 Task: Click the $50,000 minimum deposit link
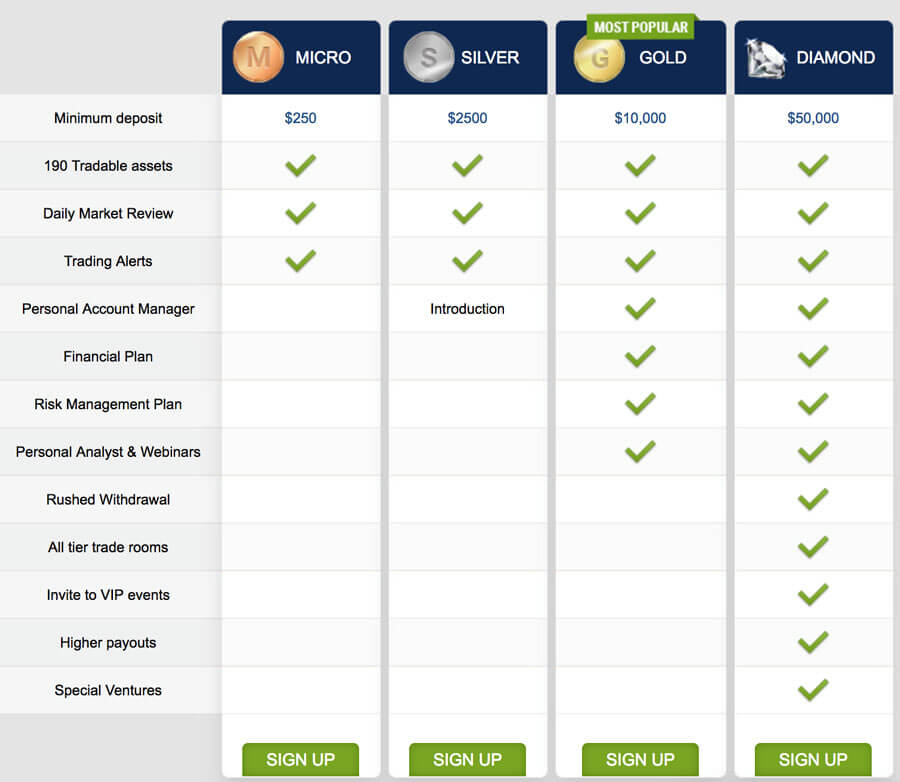pyautogui.click(x=813, y=118)
